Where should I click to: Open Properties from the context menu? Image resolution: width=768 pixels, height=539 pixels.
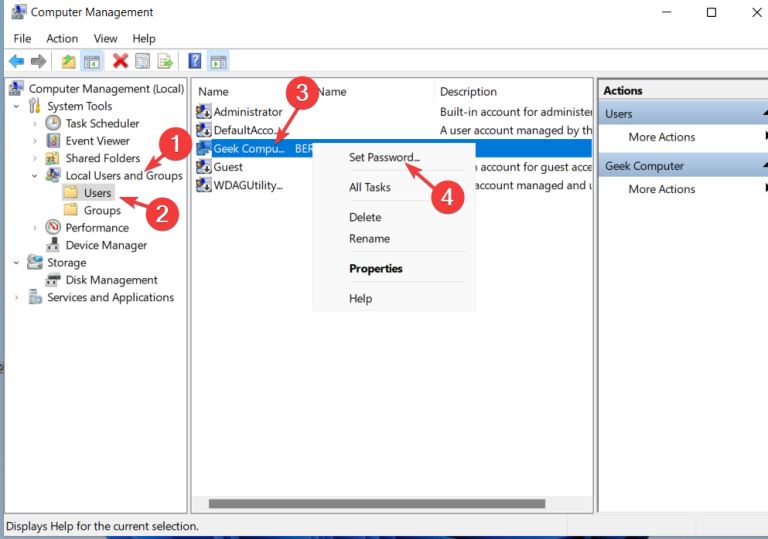tap(376, 269)
